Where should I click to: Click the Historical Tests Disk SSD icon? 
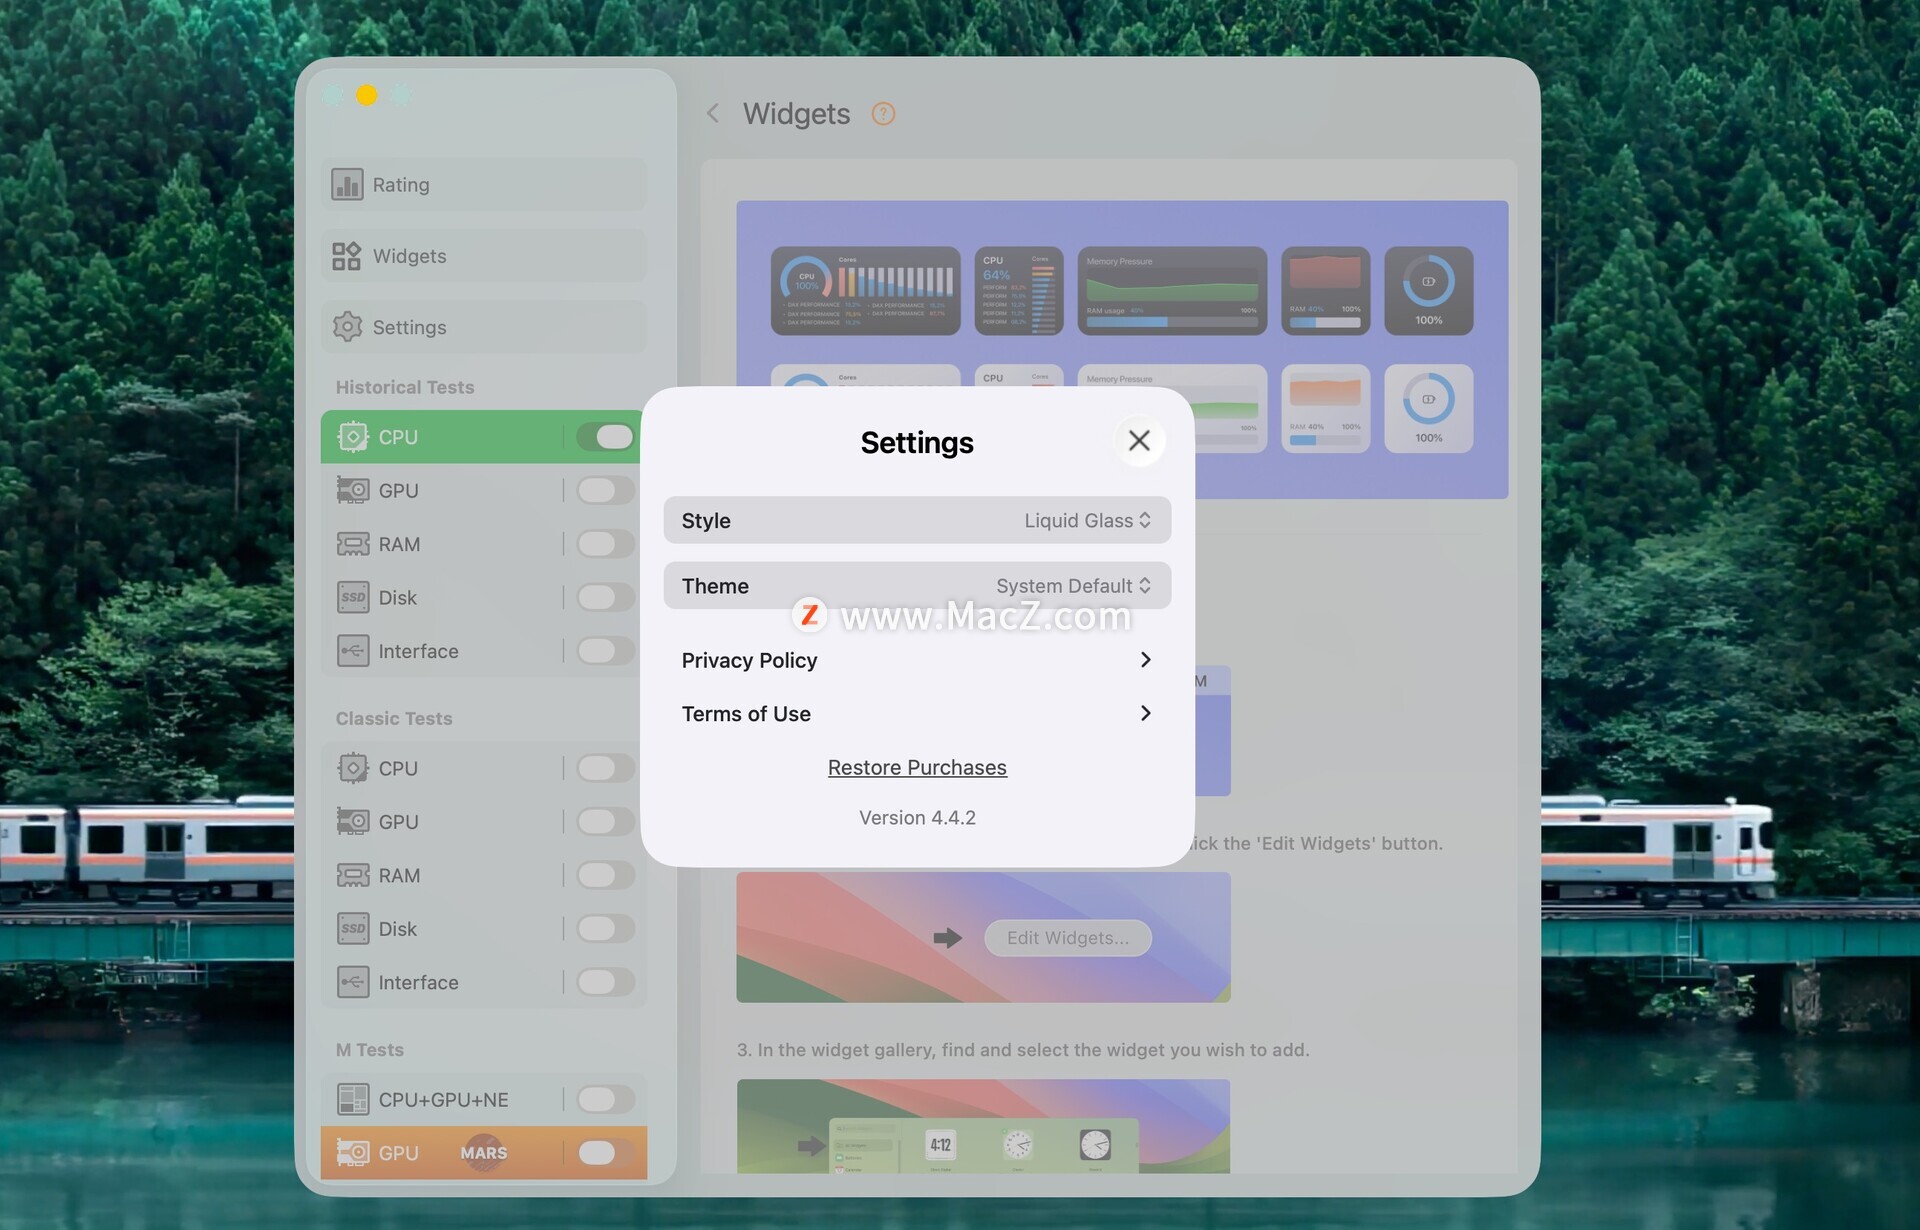(x=353, y=597)
